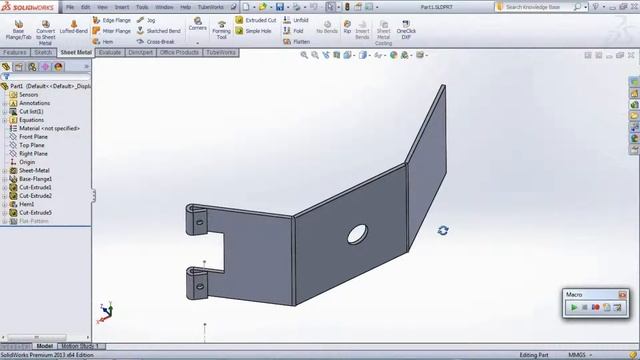This screenshot has height=360, width=640.
Task: Open the Corners tool
Action: tap(198, 24)
